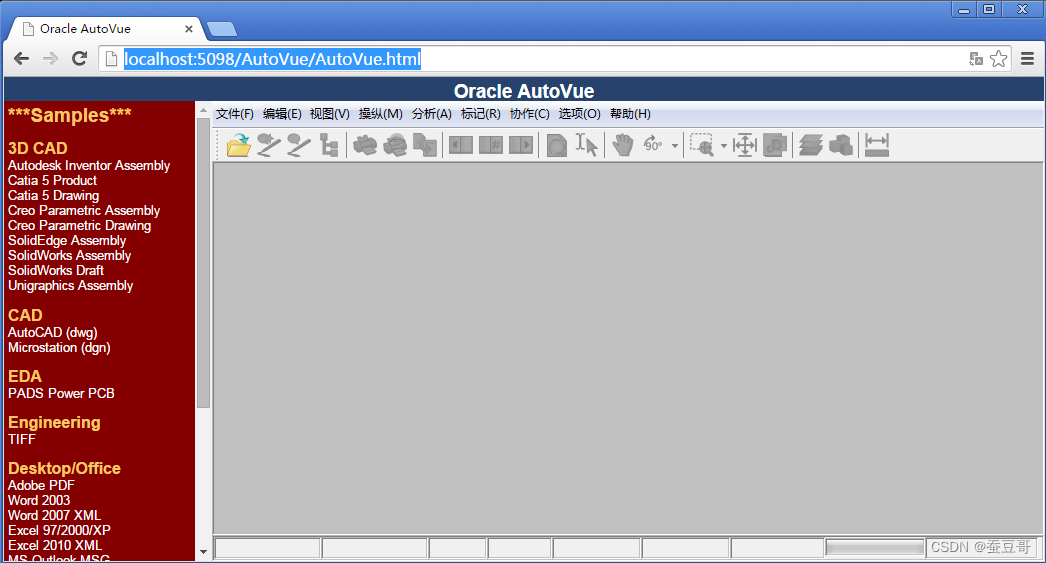Open the Adobe PDF sample

pos(41,486)
